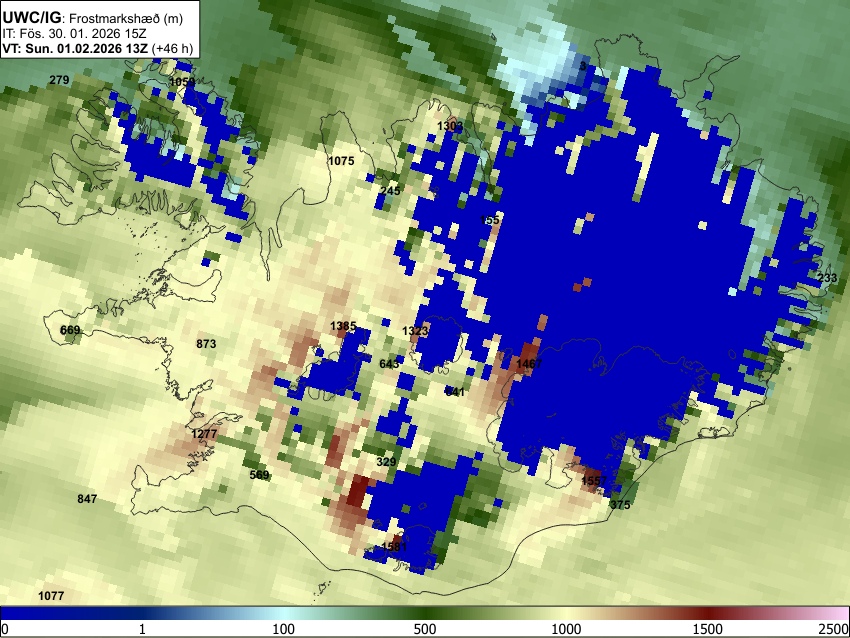Viewport: 850px width, 638px height.
Task: Click the '(+46 h)' forecast offset text
Action: pos(172,48)
